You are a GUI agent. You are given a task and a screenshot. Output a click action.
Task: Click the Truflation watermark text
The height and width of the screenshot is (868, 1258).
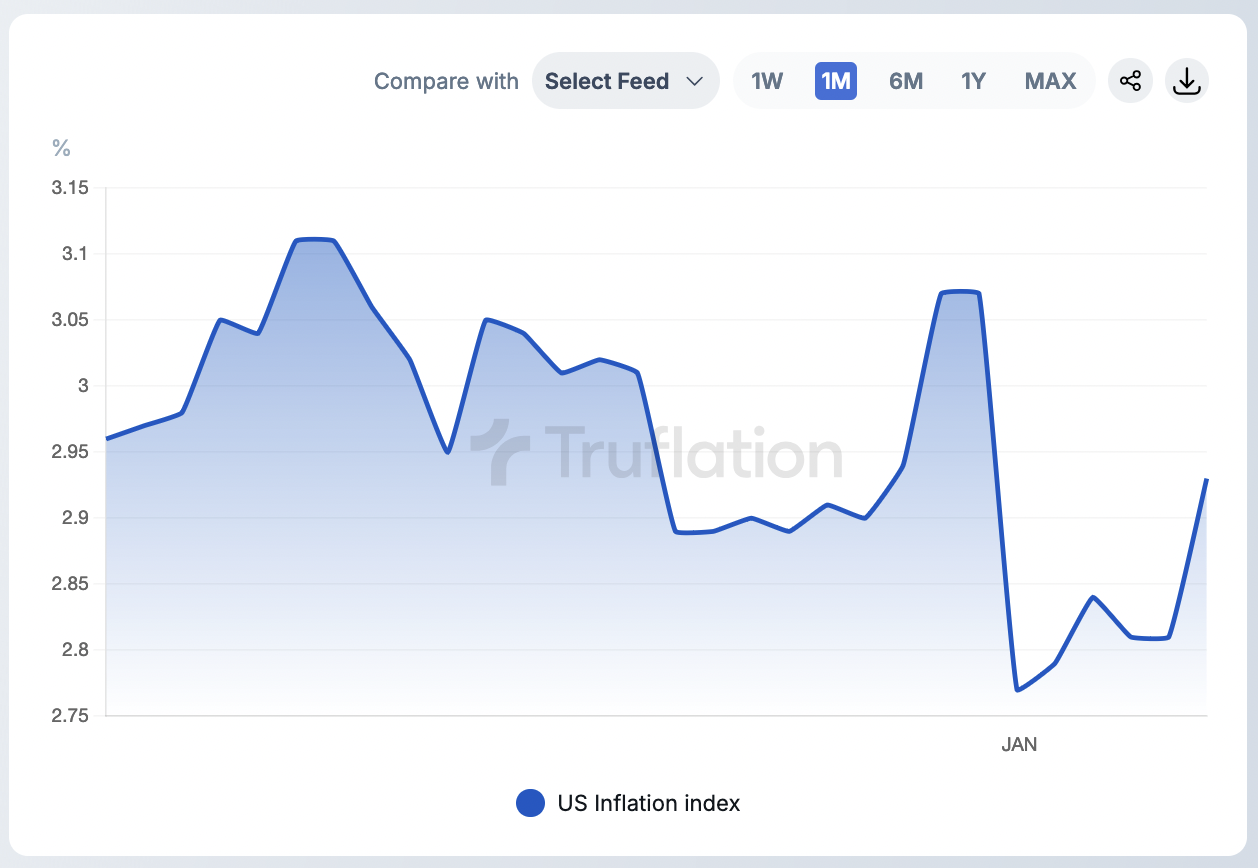[693, 453]
